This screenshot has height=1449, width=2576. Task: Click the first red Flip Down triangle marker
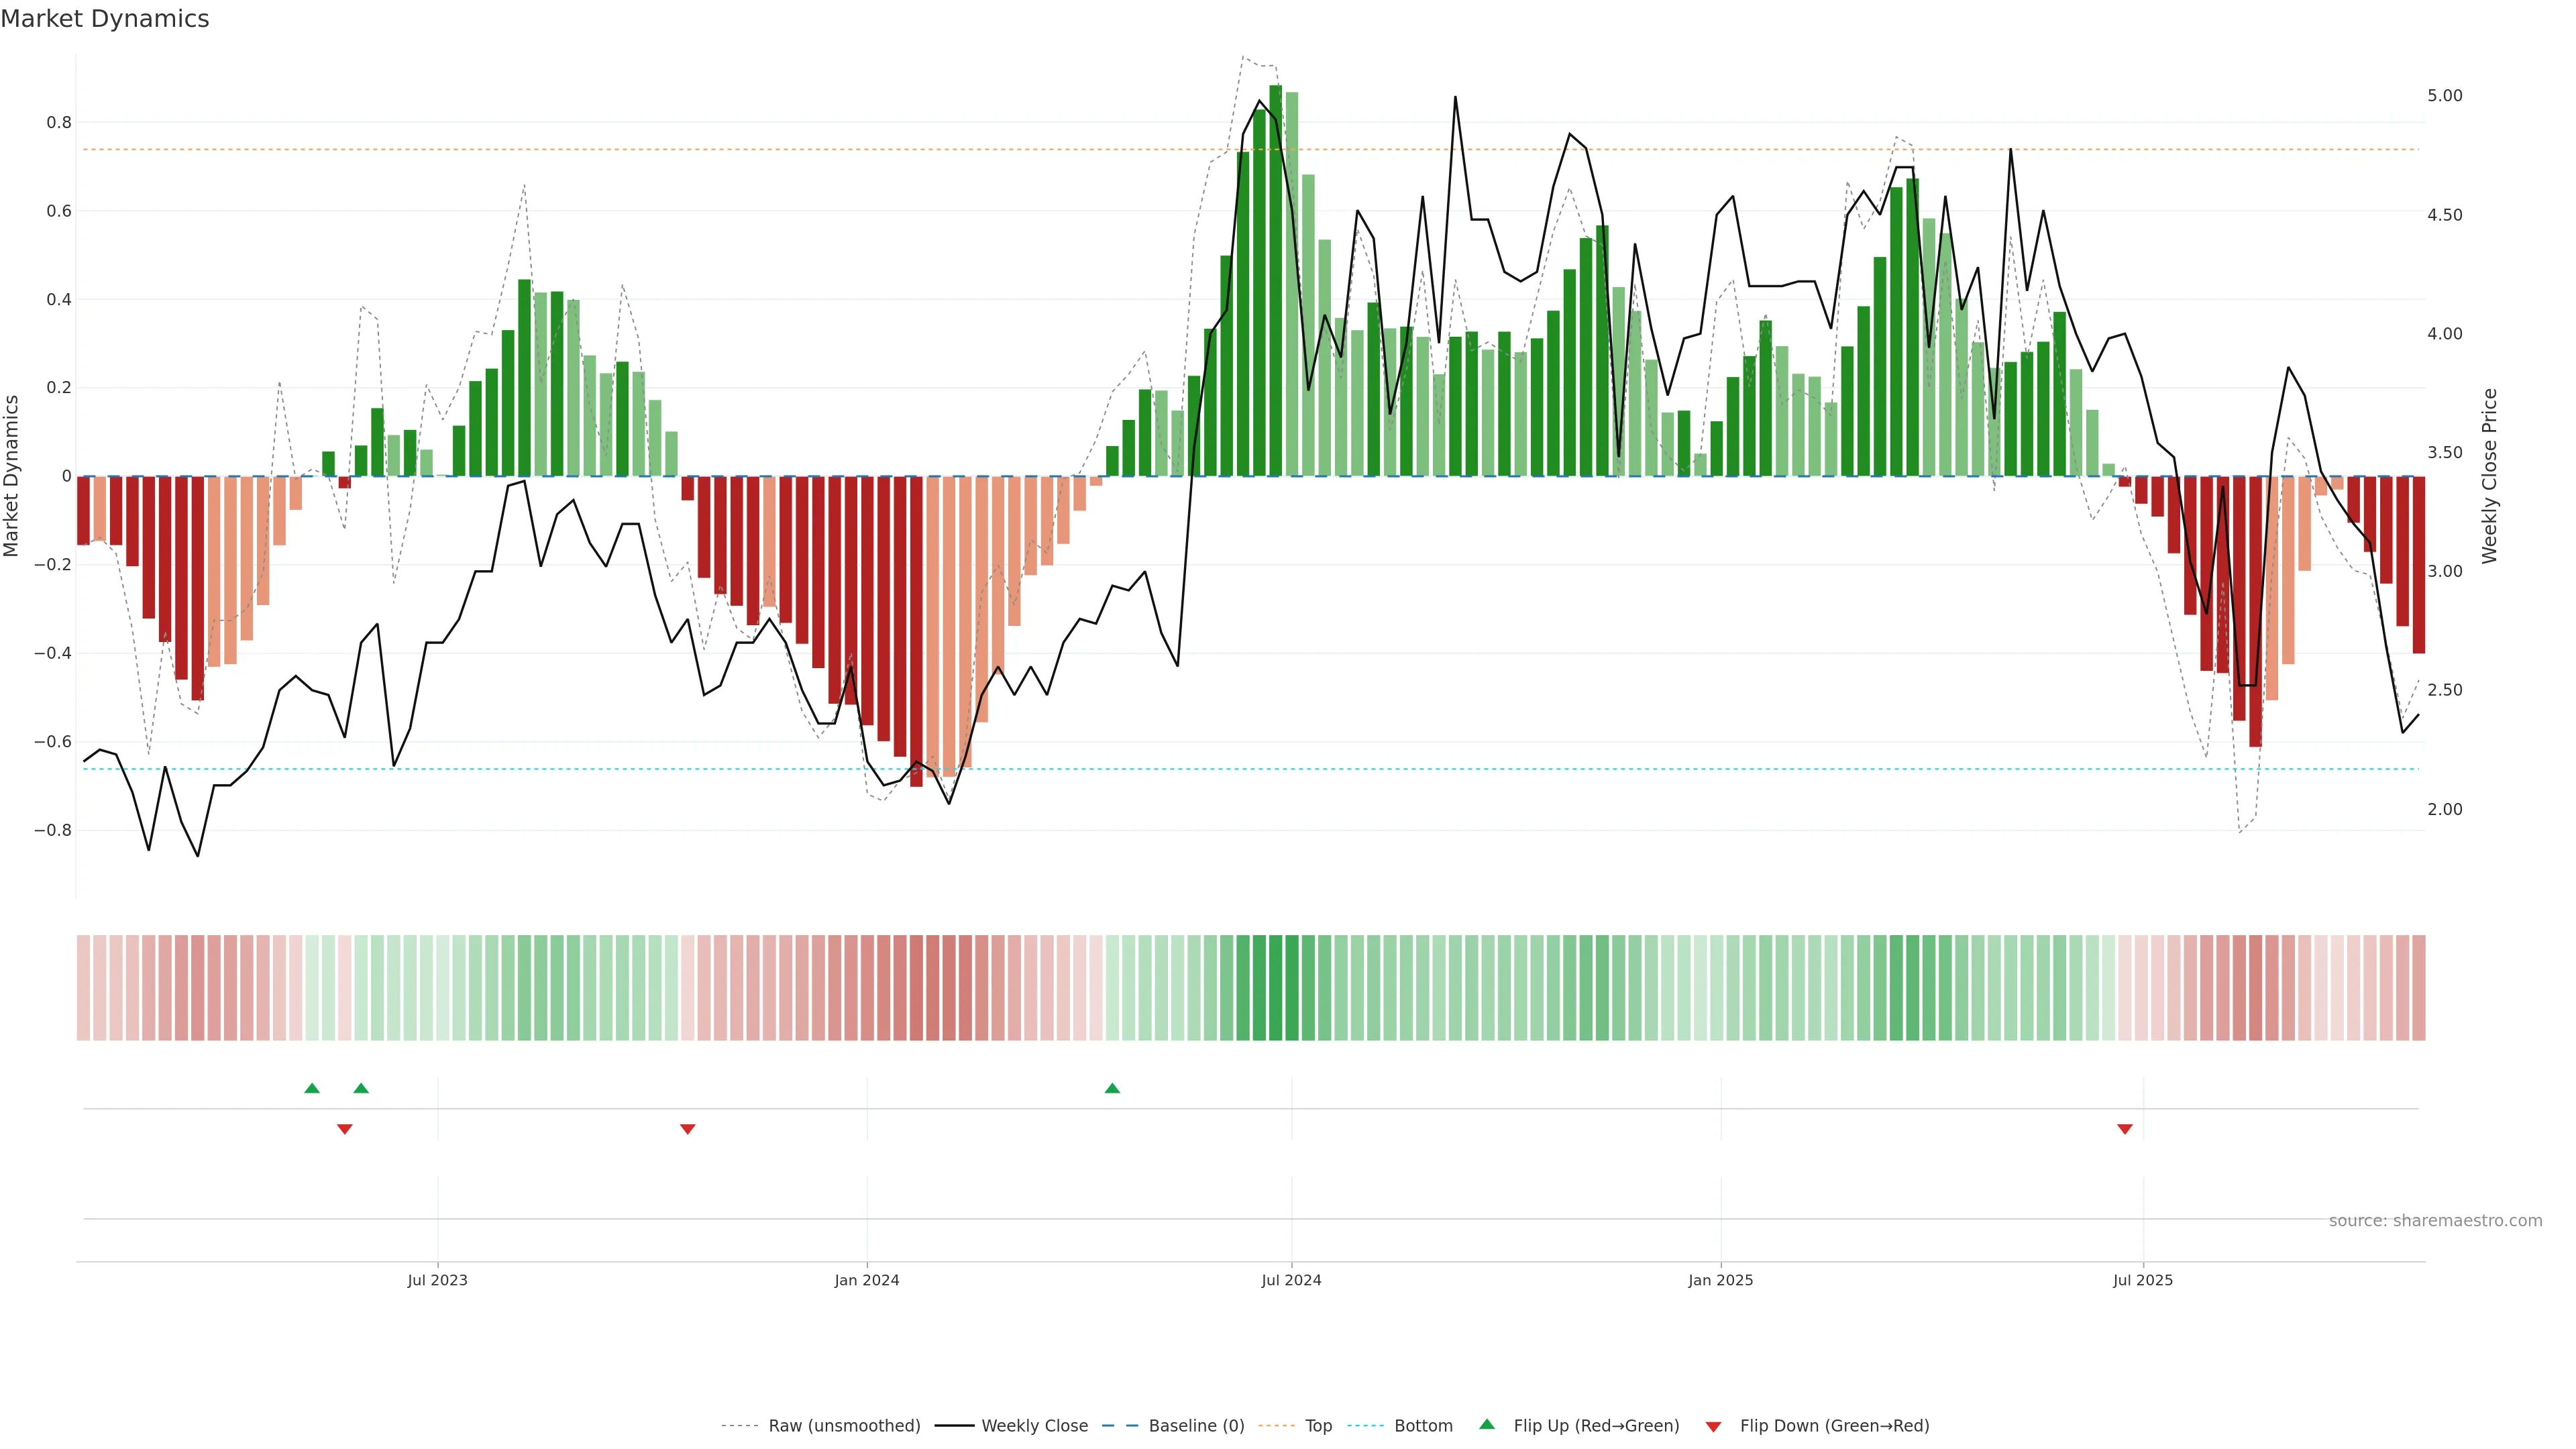pos(345,1129)
